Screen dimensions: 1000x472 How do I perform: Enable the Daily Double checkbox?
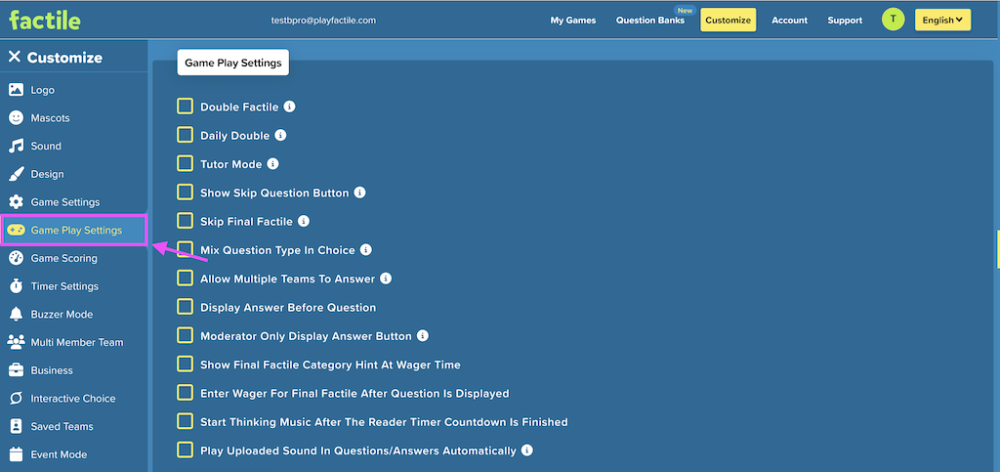[185, 135]
